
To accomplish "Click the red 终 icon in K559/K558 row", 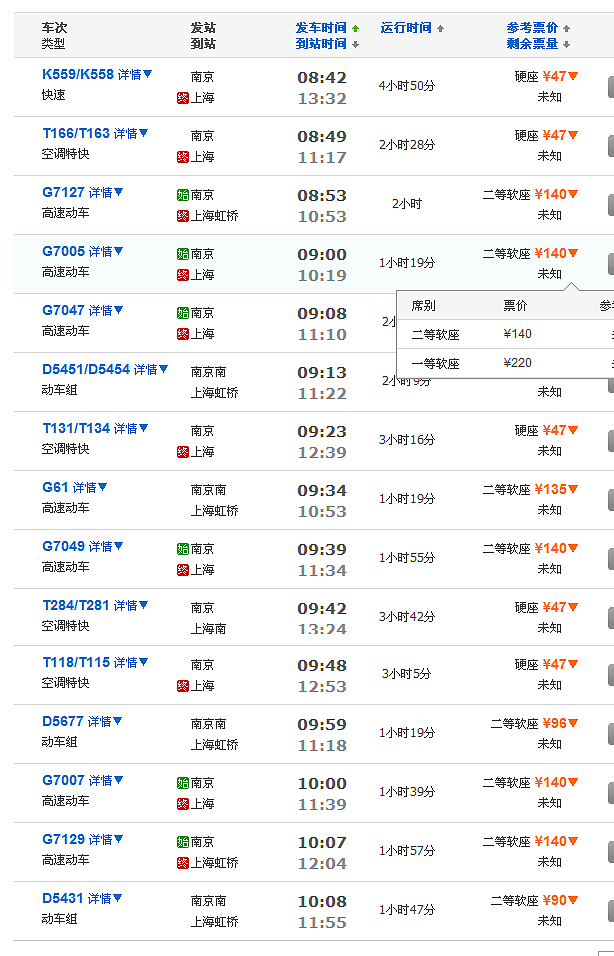I will pos(182,98).
